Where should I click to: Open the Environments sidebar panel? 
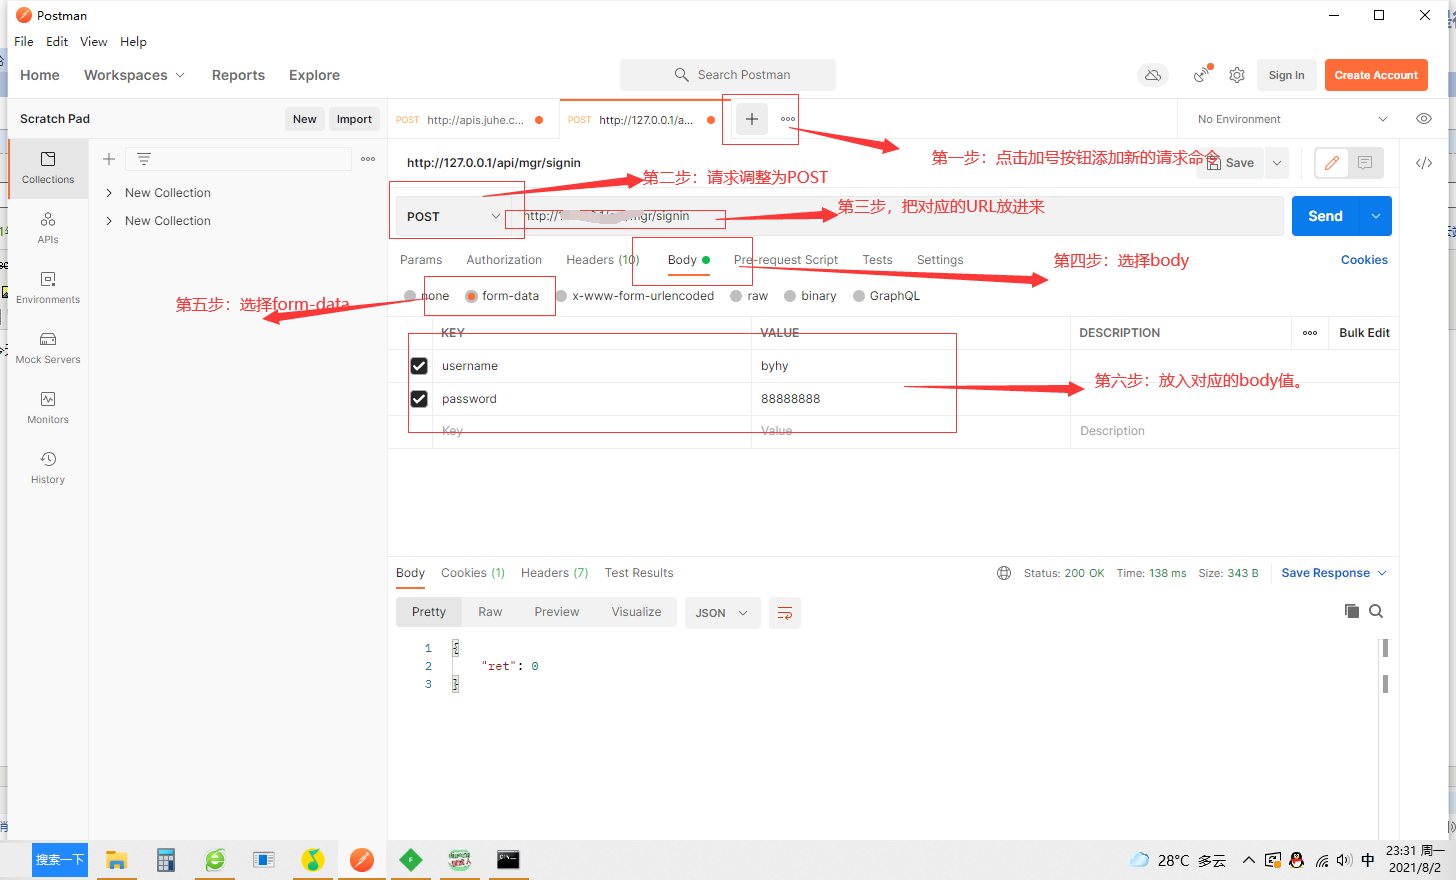[x=48, y=287]
